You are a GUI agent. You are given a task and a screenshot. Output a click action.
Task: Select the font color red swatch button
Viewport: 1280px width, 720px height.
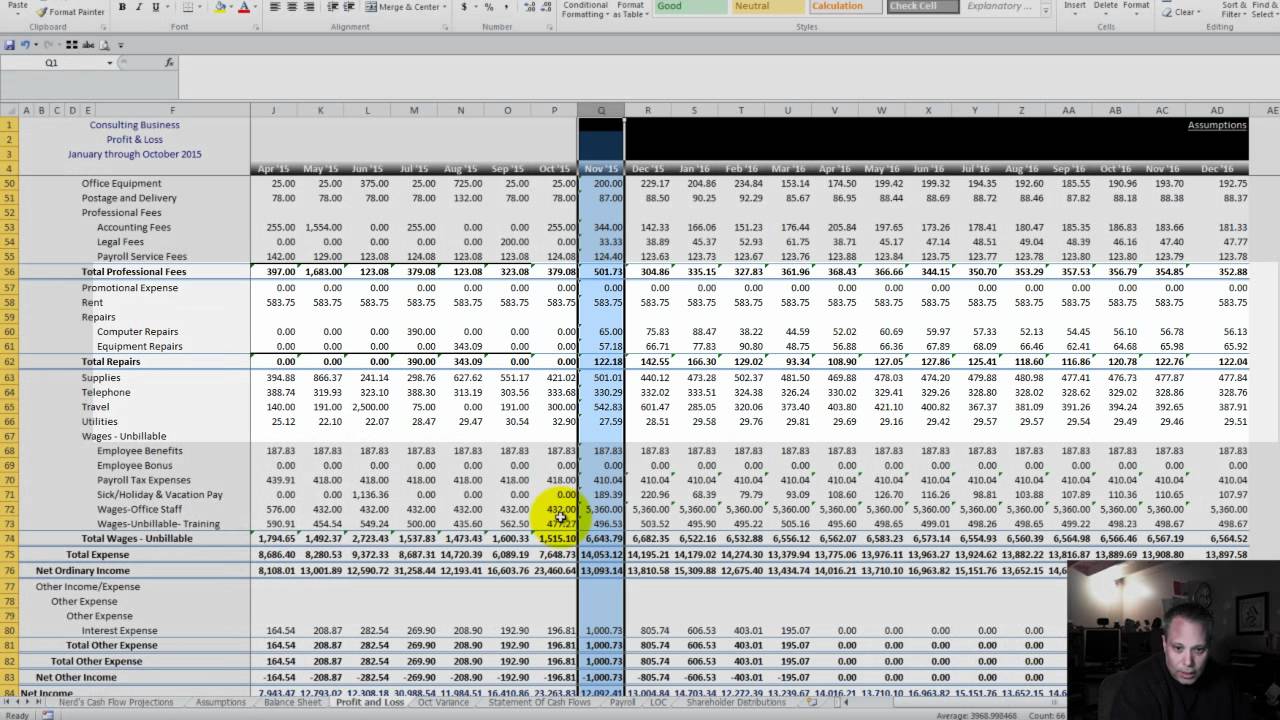pos(243,7)
